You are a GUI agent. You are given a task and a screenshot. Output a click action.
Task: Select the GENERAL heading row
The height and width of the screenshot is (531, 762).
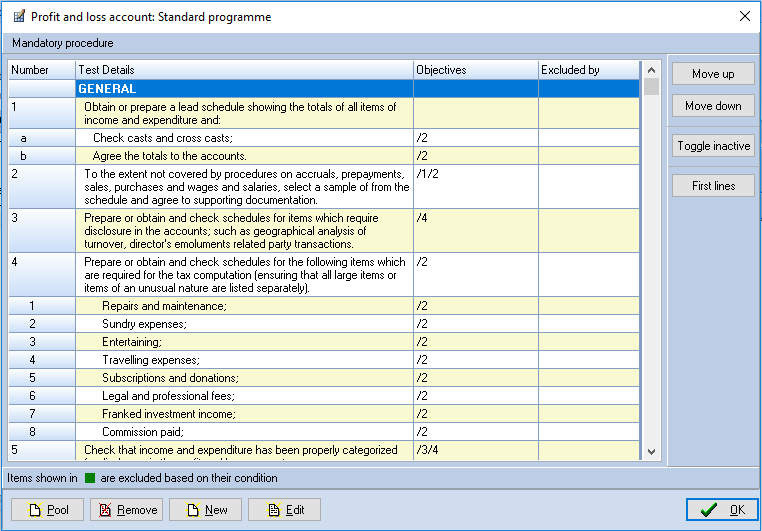click(x=324, y=88)
